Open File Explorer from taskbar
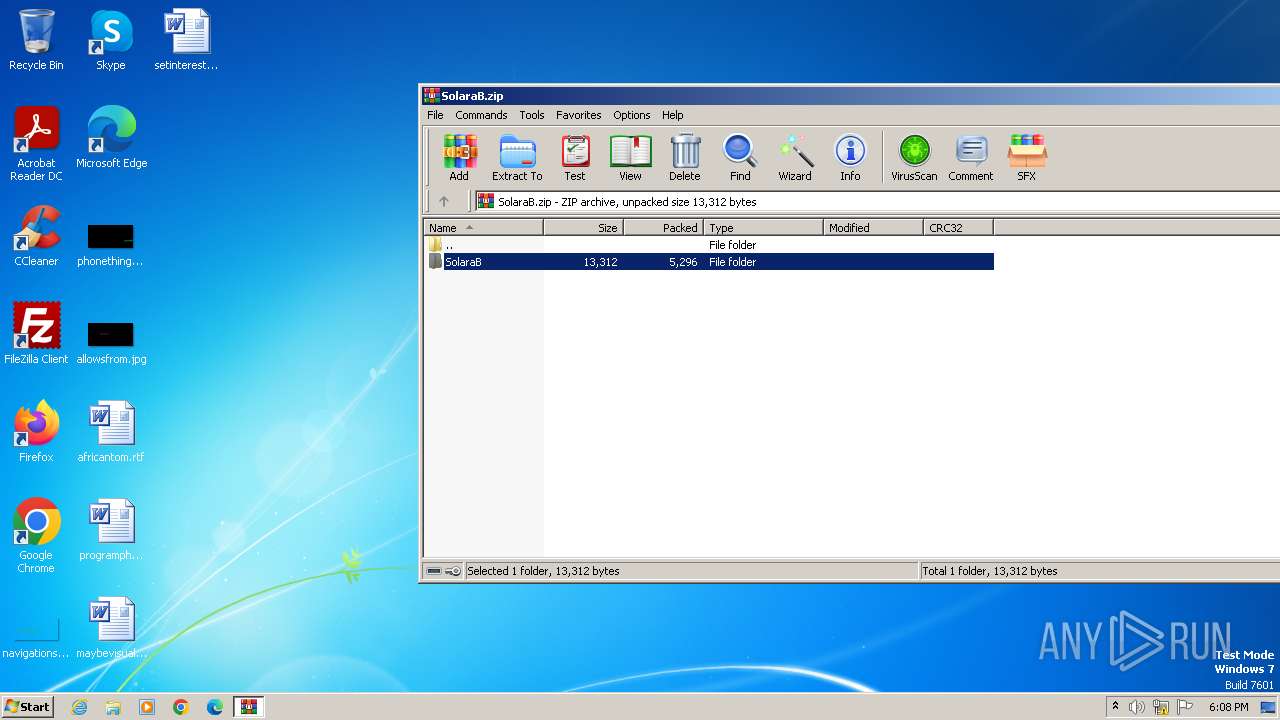1280x720 pixels. coord(113,707)
